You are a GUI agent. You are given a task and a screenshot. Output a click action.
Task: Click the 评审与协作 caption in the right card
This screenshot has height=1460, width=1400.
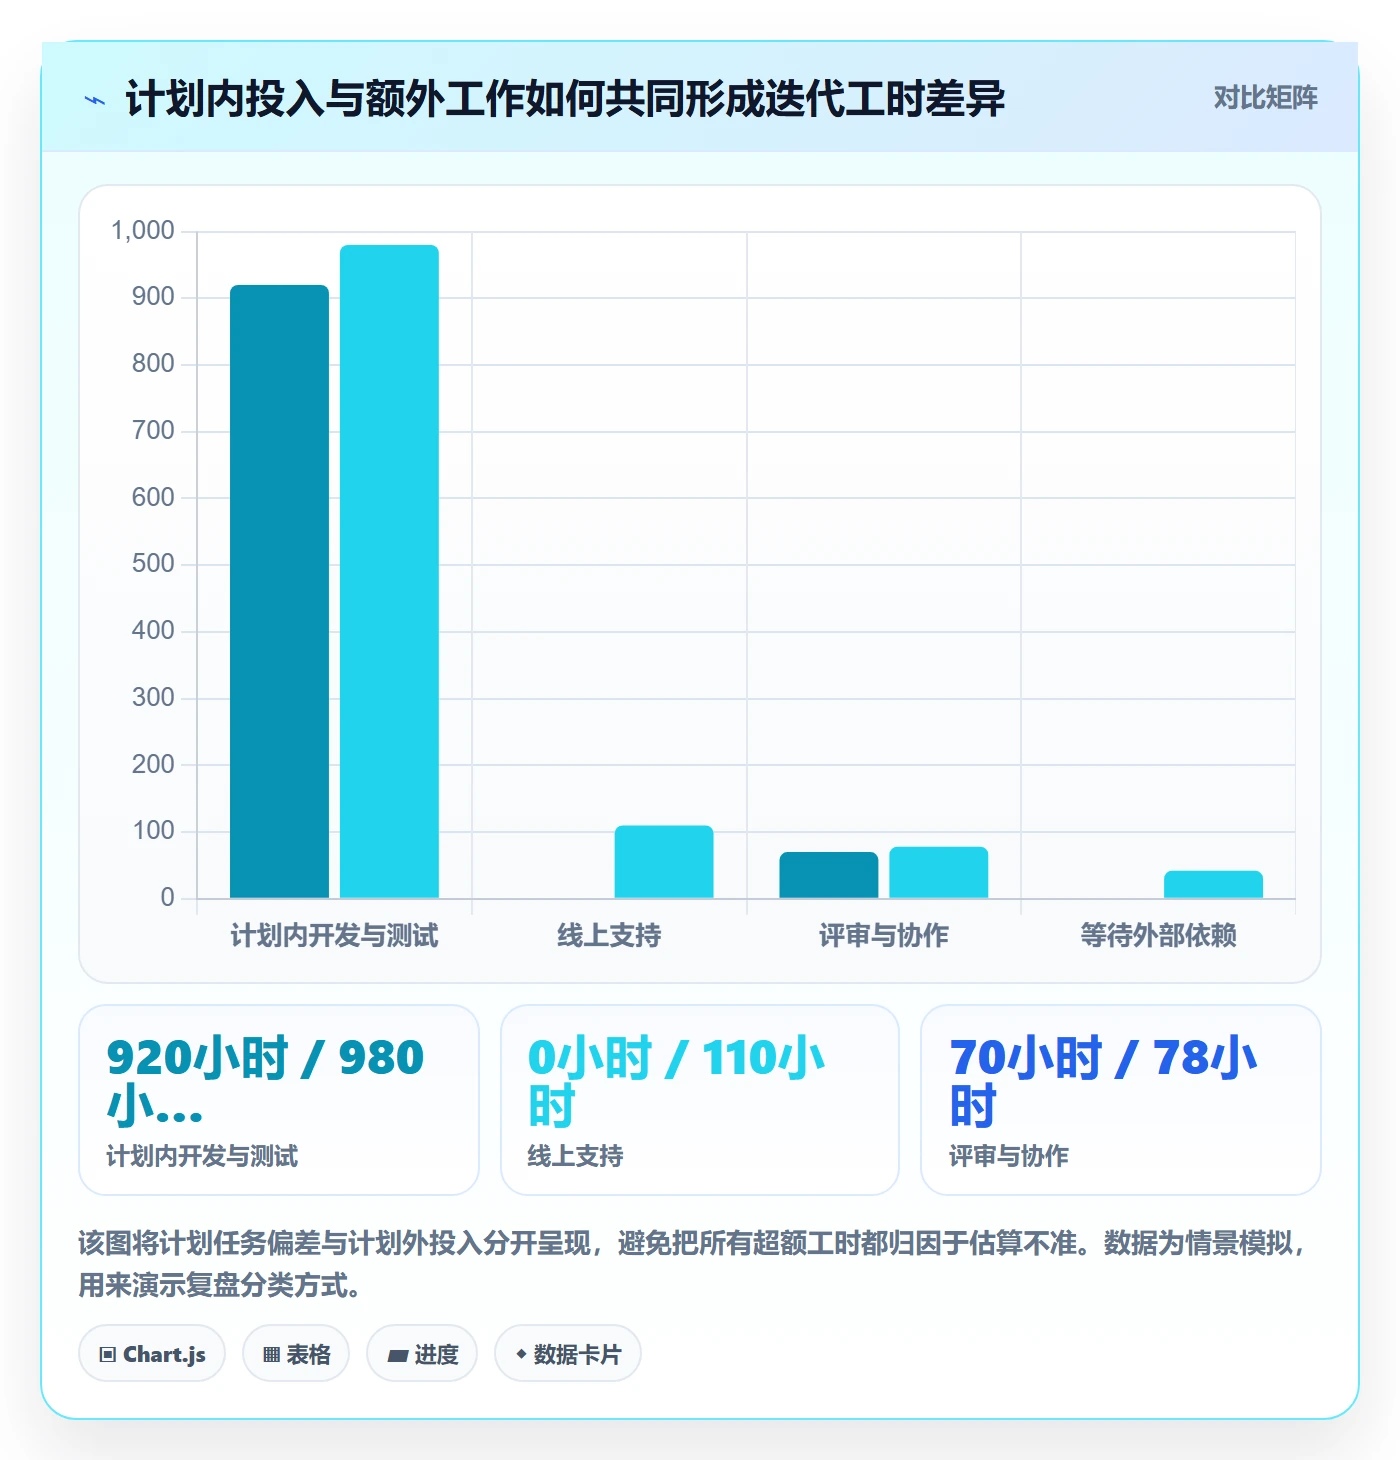coord(1009,1156)
